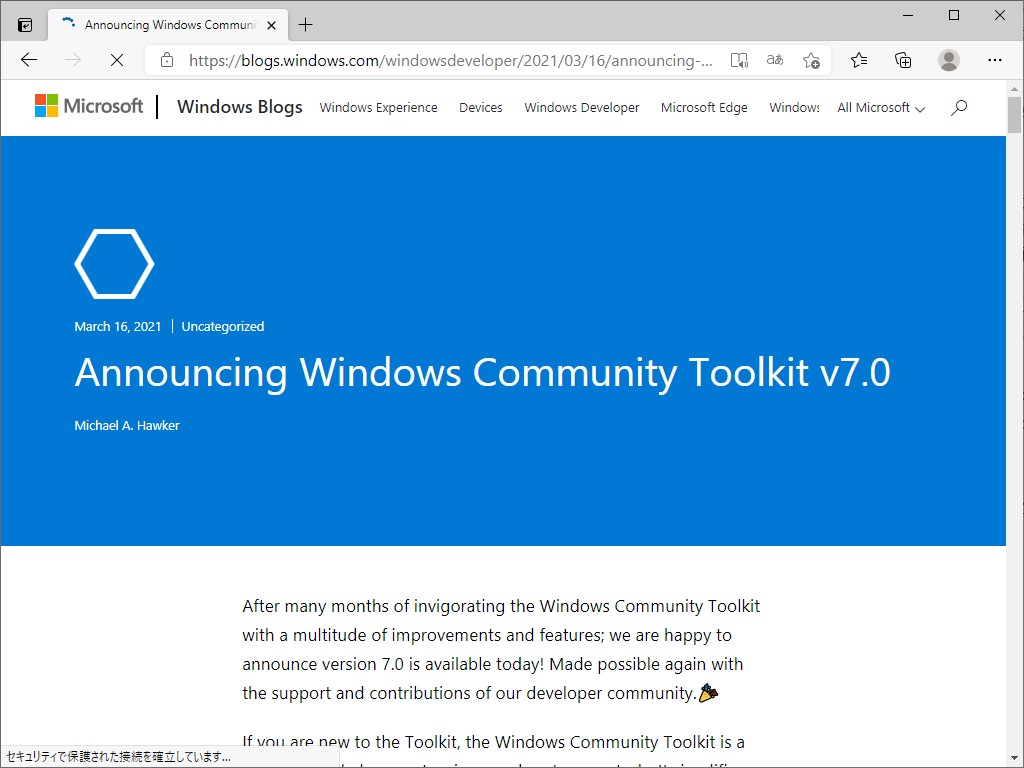The width and height of the screenshot is (1024, 768).
Task: View Michael A. Hawker's author page
Action: (126, 425)
